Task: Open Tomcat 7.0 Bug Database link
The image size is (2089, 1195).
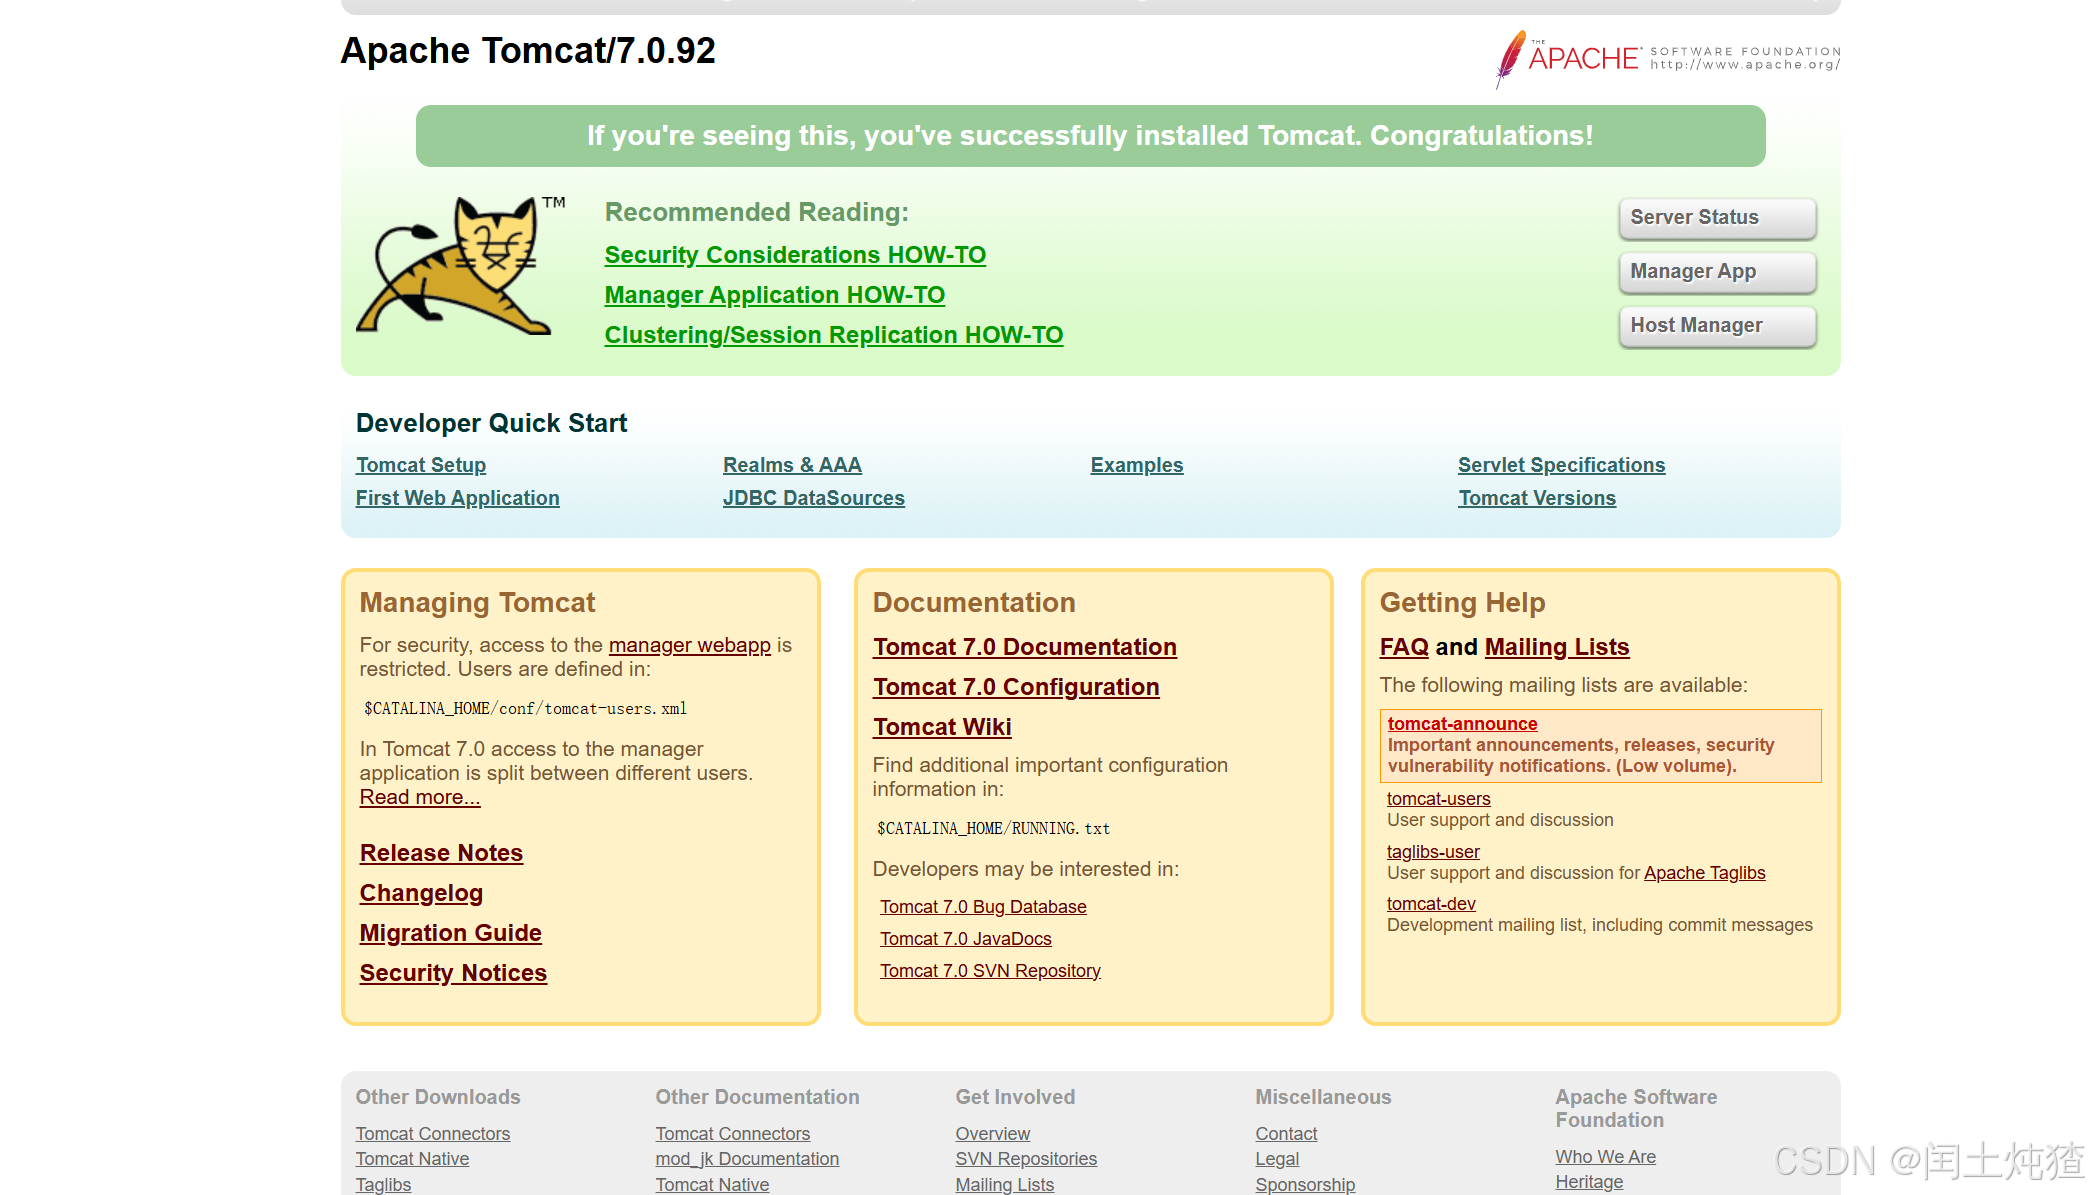Action: [982, 907]
